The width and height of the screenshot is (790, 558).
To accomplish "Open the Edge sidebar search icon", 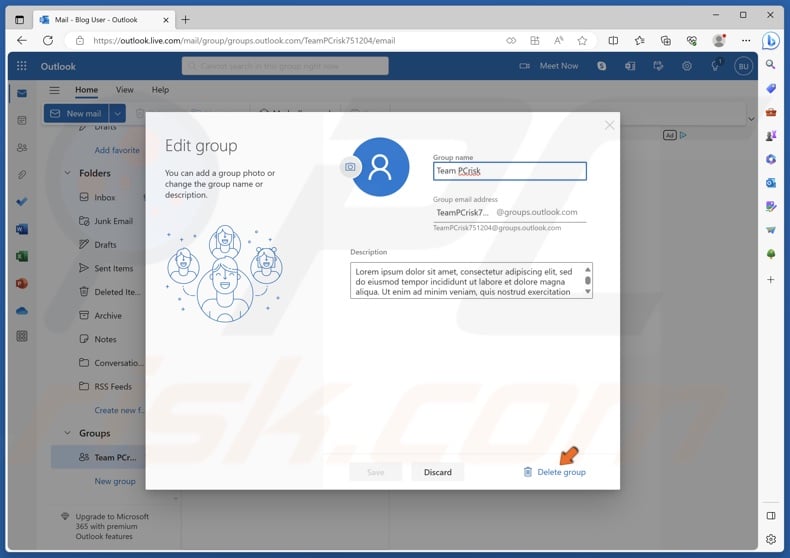I will coord(771,64).
